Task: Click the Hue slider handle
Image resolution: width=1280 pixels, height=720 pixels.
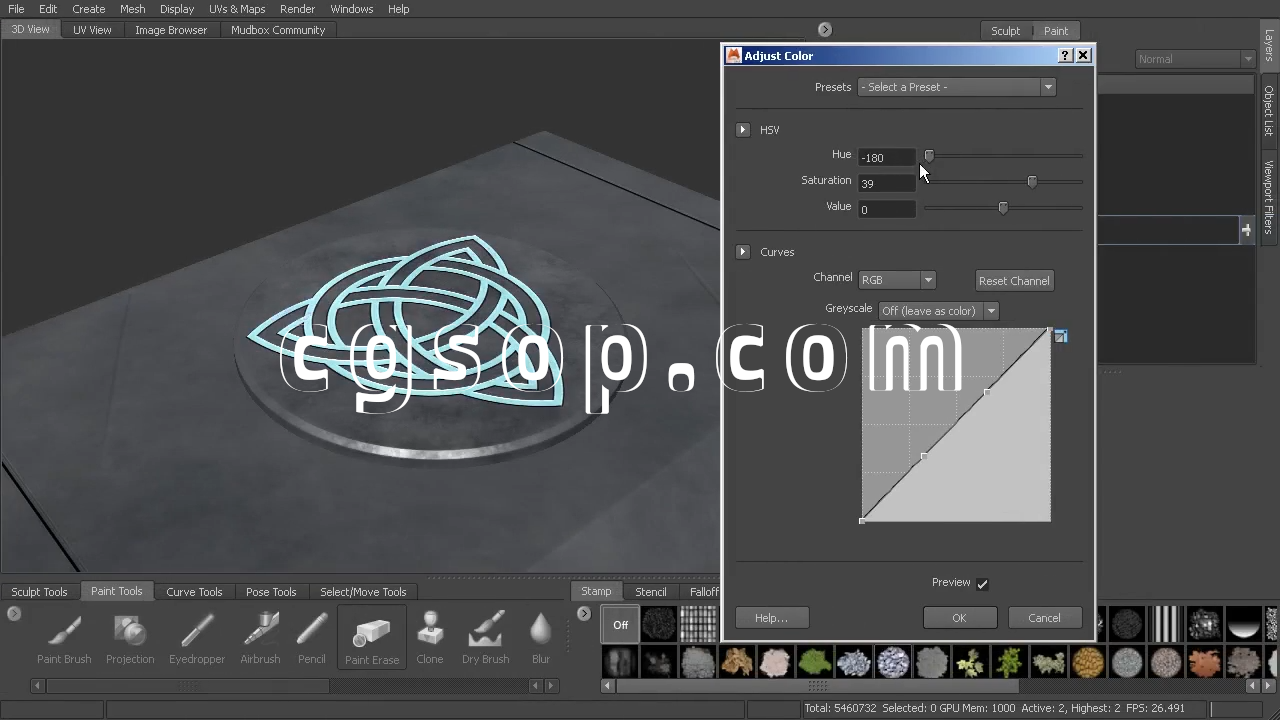Action: coord(929,156)
